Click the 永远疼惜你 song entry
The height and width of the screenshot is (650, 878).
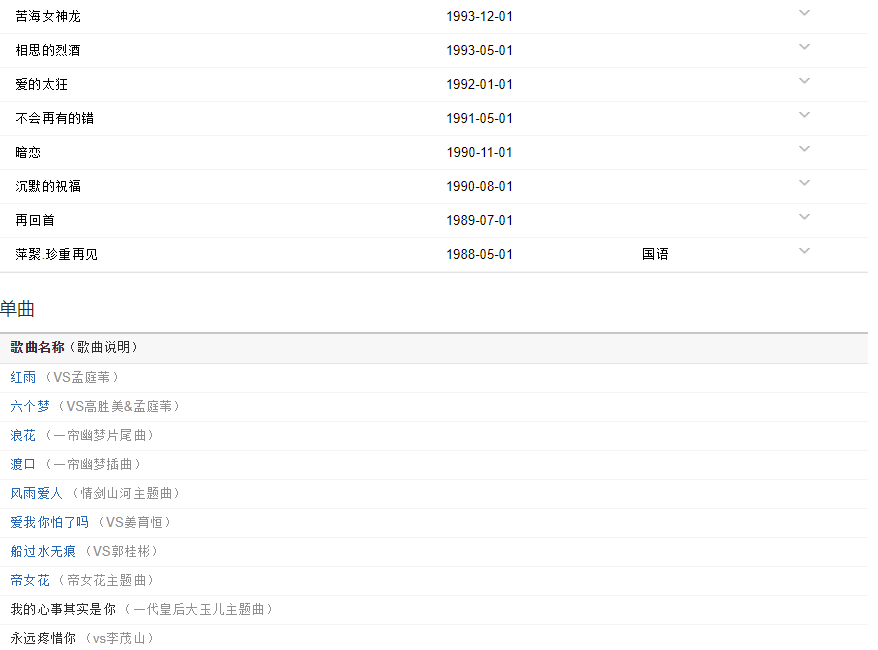[43, 638]
